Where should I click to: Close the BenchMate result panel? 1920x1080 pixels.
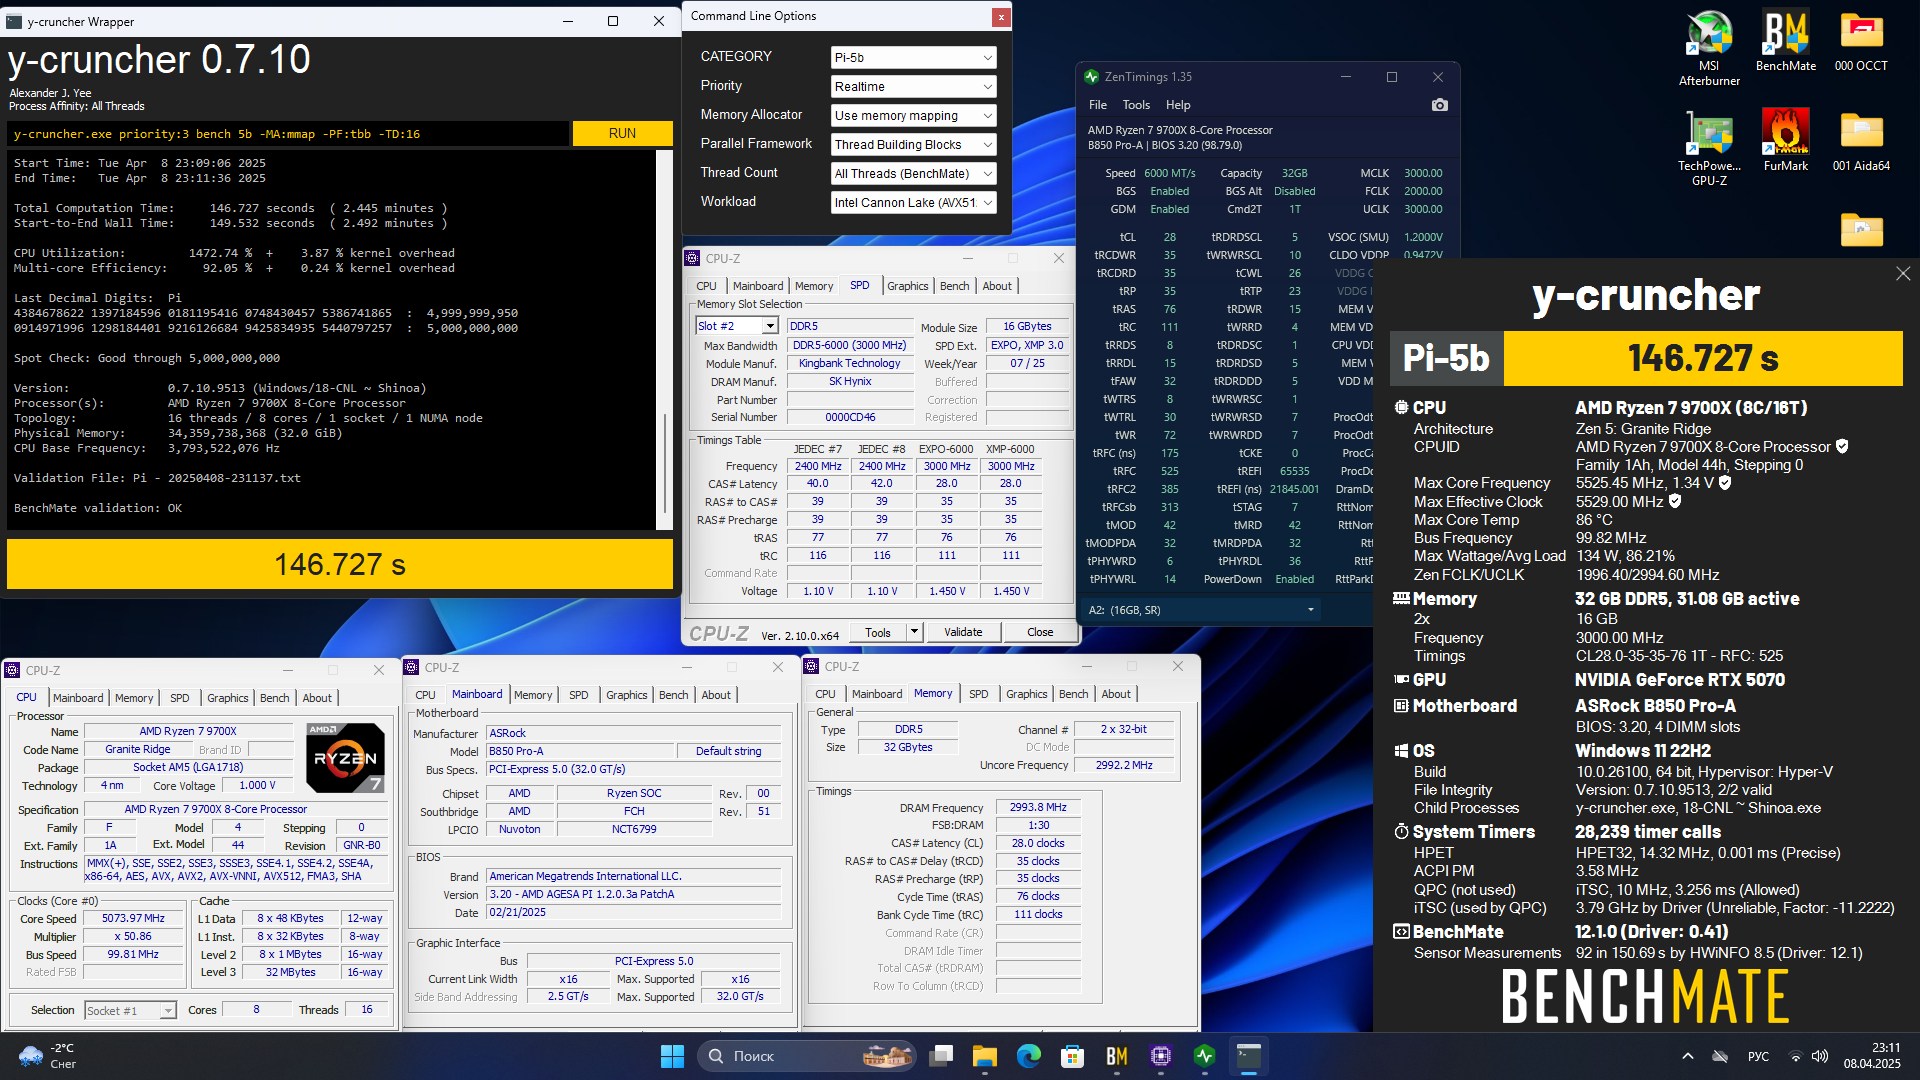(x=1902, y=274)
